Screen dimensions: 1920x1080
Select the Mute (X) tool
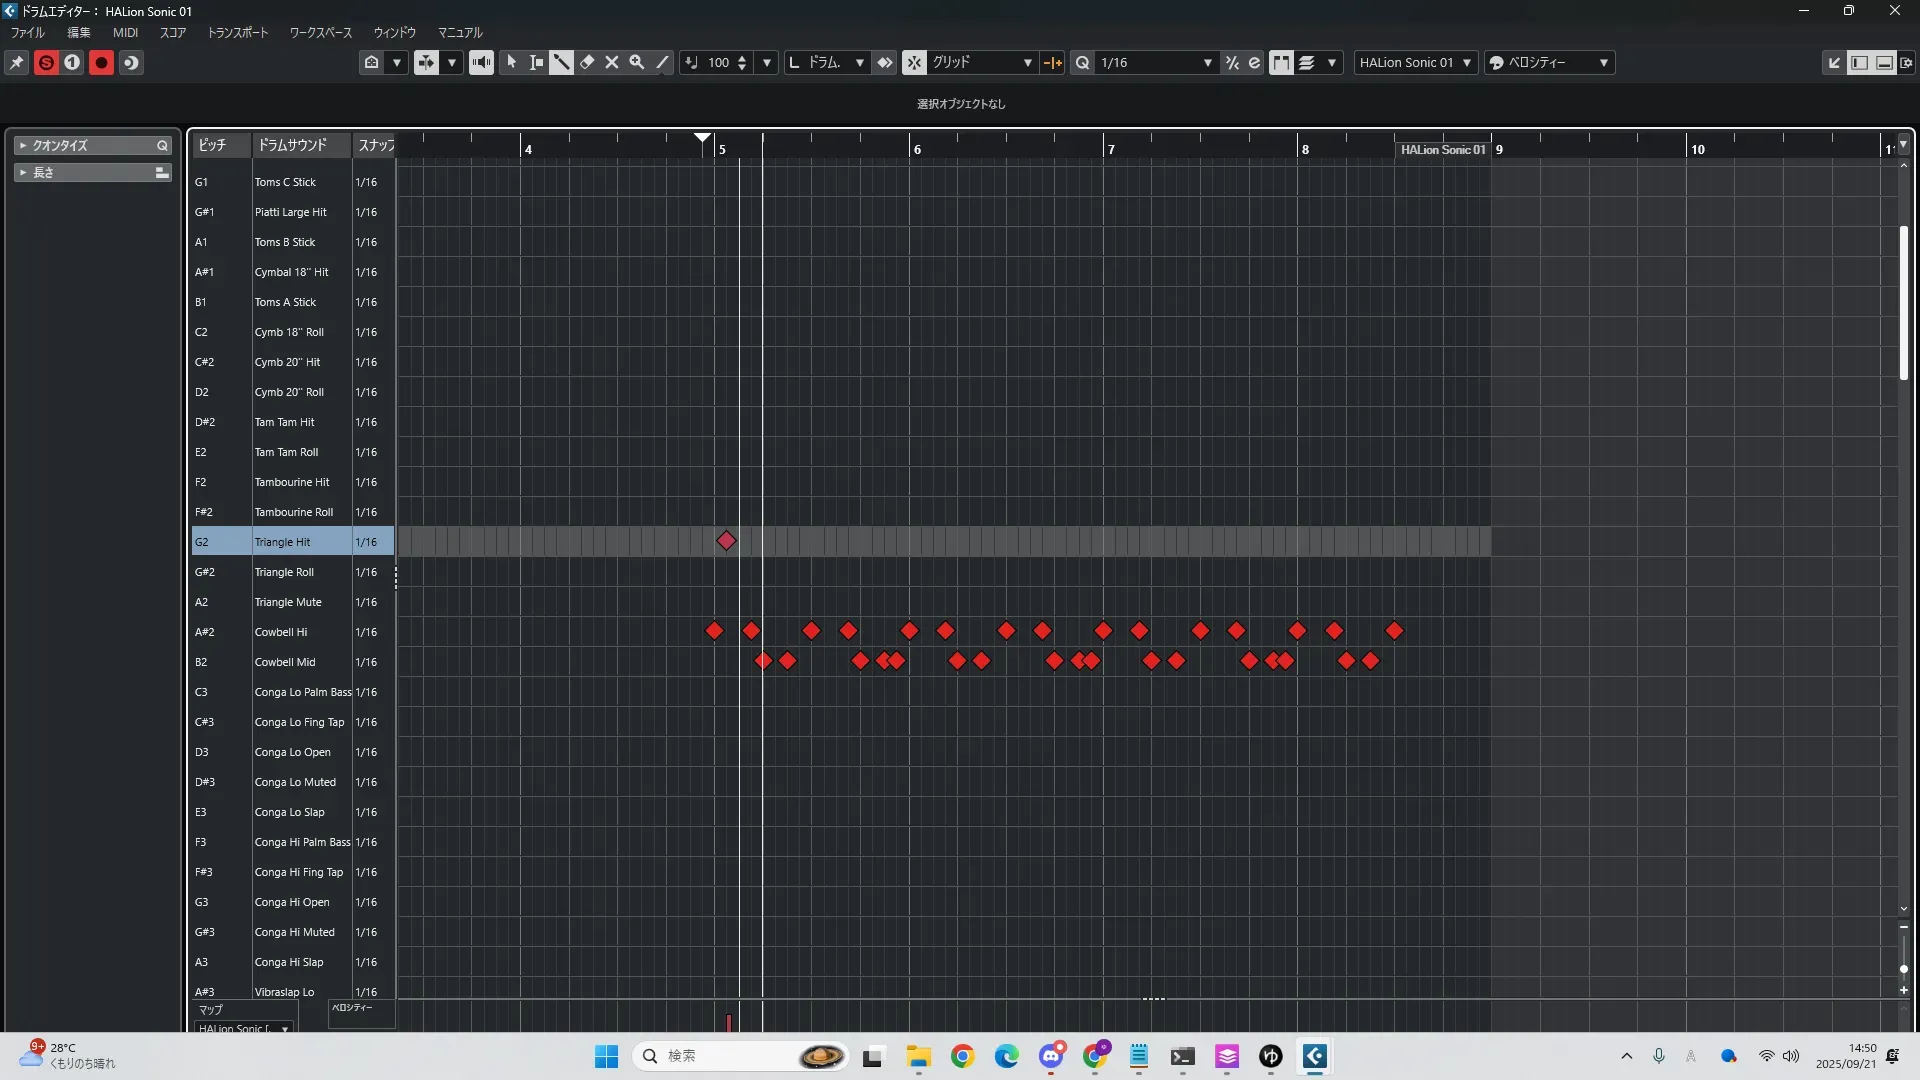[x=612, y=62]
